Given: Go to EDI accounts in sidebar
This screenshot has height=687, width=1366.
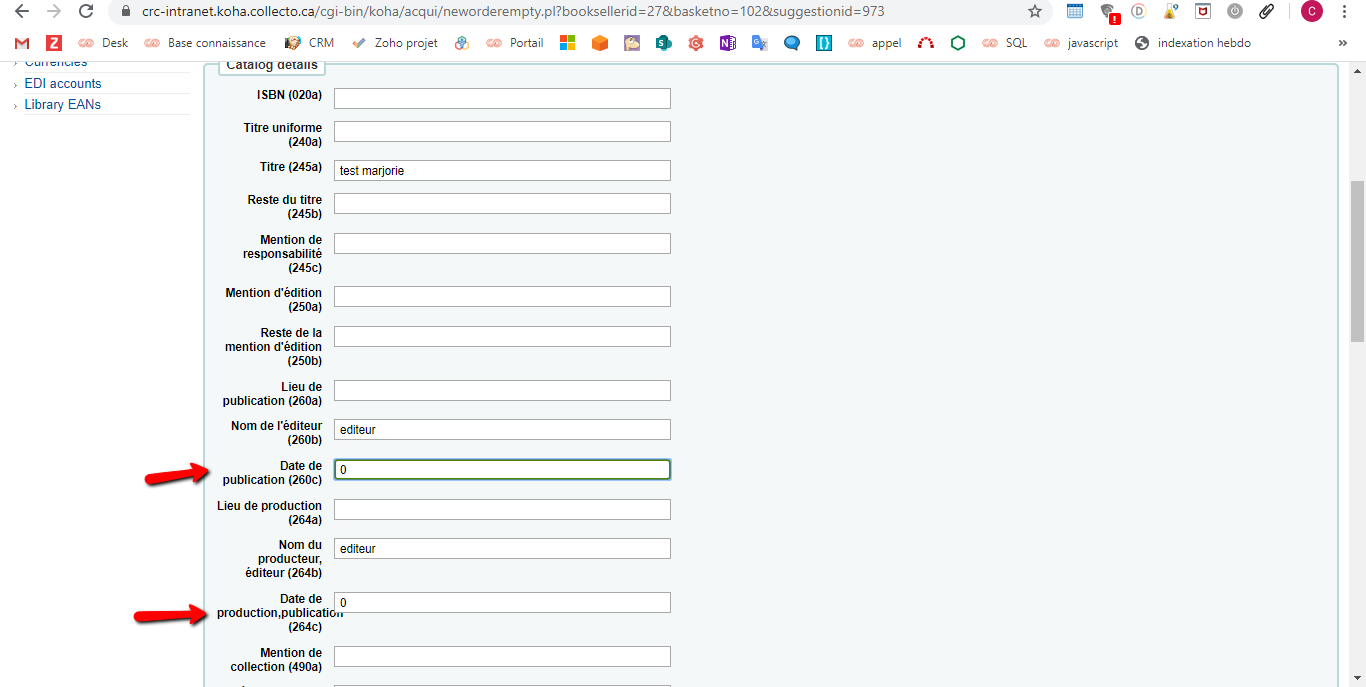Looking at the screenshot, I should 63,83.
